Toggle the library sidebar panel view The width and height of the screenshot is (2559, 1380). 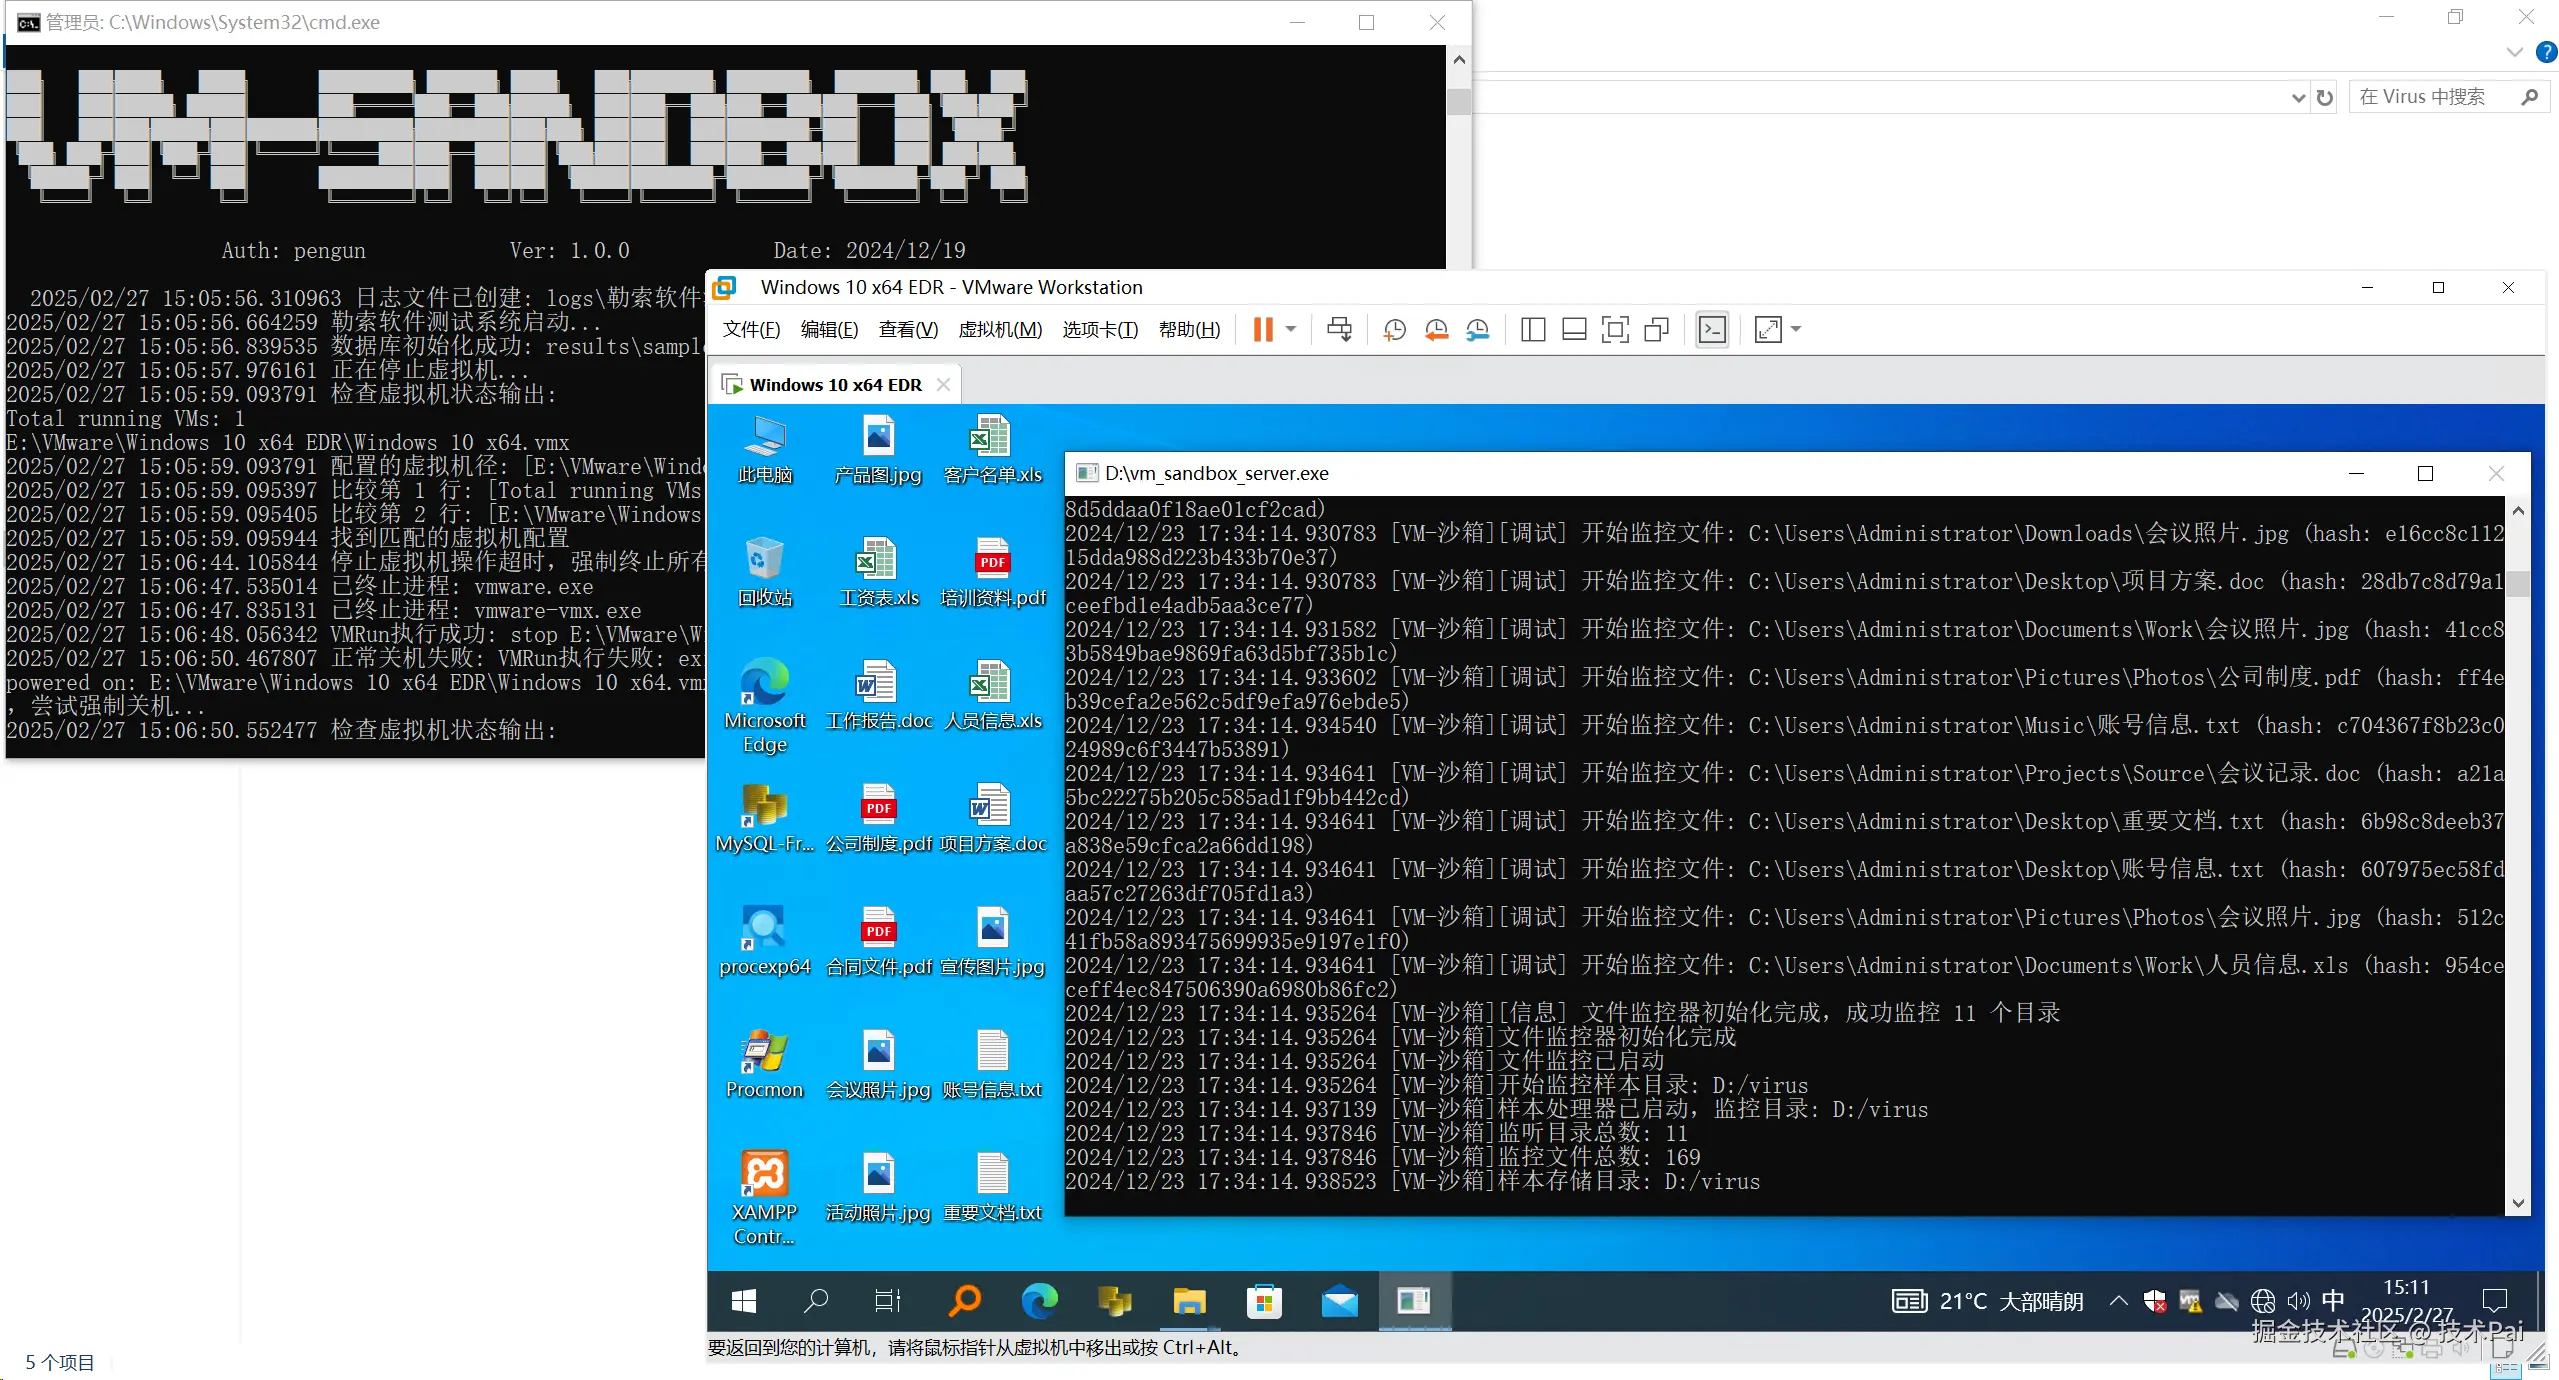(x=1532, y=330)
